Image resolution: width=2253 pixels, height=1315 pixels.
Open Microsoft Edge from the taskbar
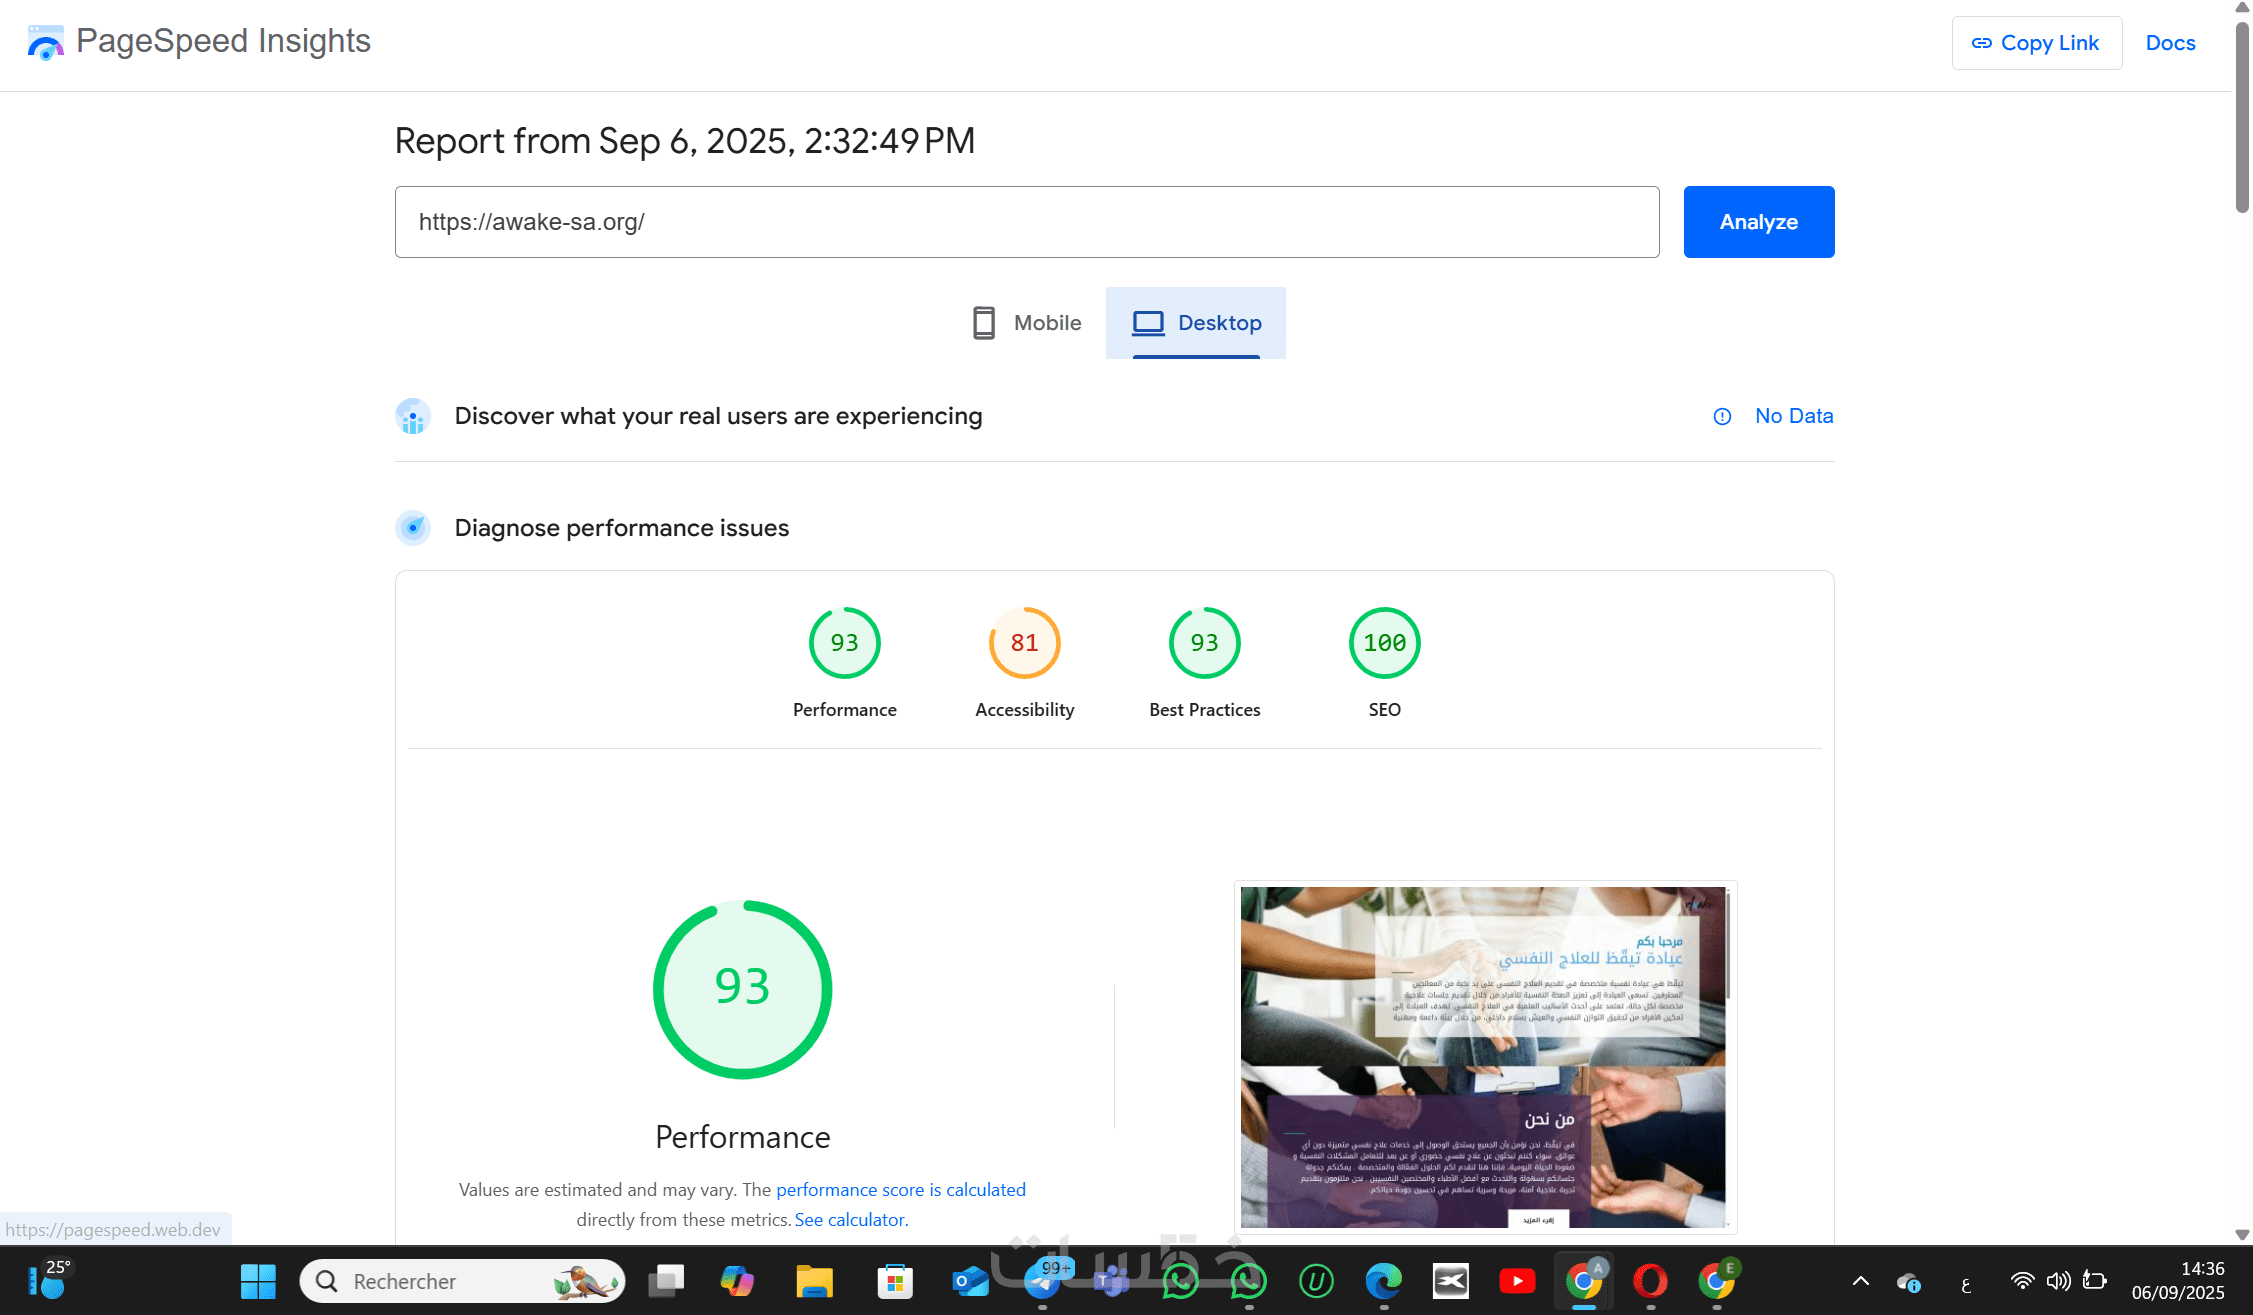click(x=1384, y=1281)
